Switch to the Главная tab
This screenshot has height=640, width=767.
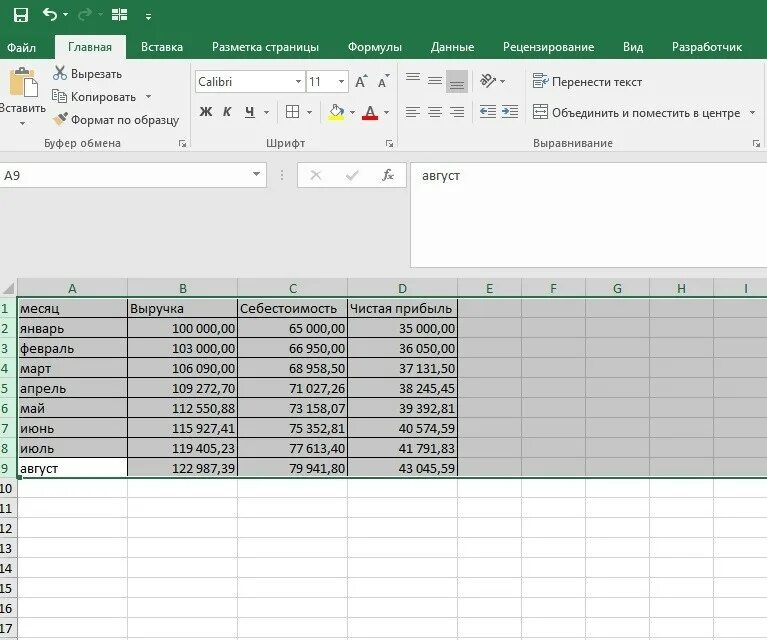pos(90,47)
